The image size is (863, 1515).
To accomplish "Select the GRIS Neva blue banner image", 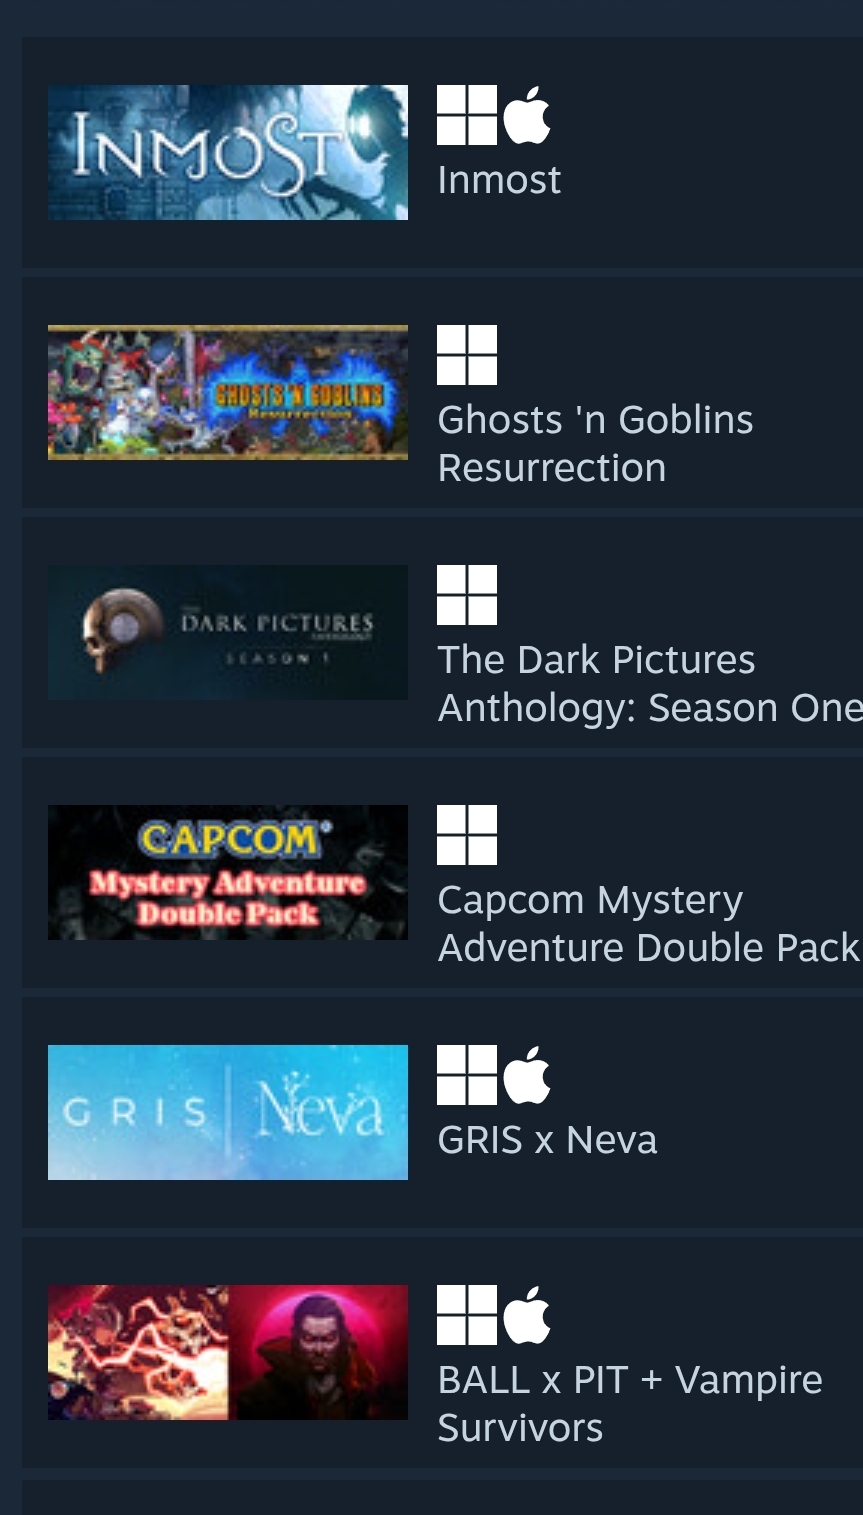I will click(x=228, y=1112).
